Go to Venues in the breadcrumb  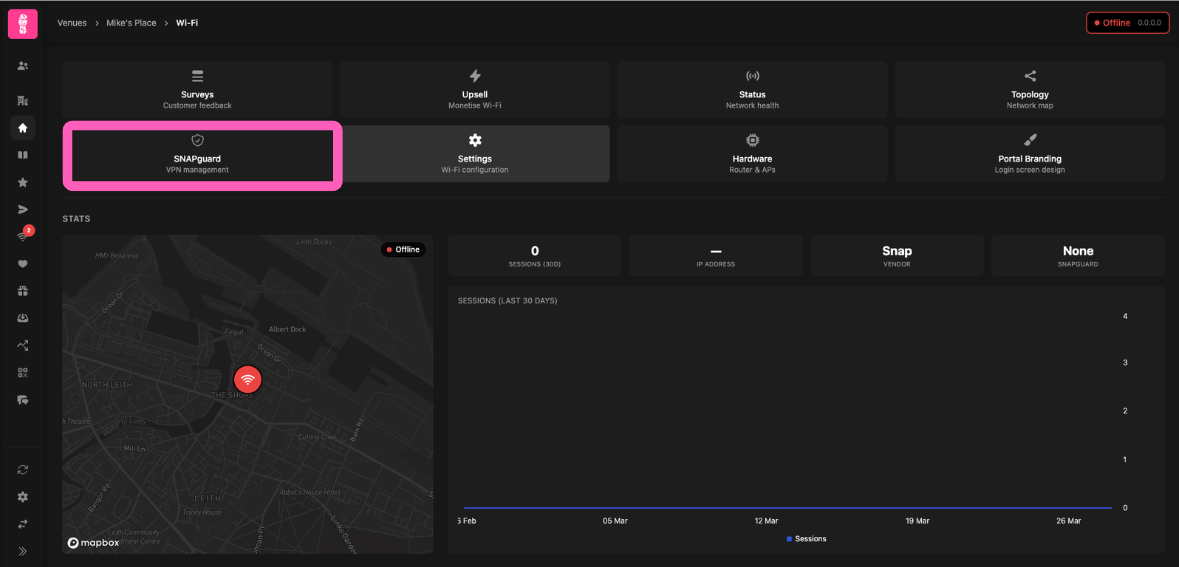click(72, 23)
